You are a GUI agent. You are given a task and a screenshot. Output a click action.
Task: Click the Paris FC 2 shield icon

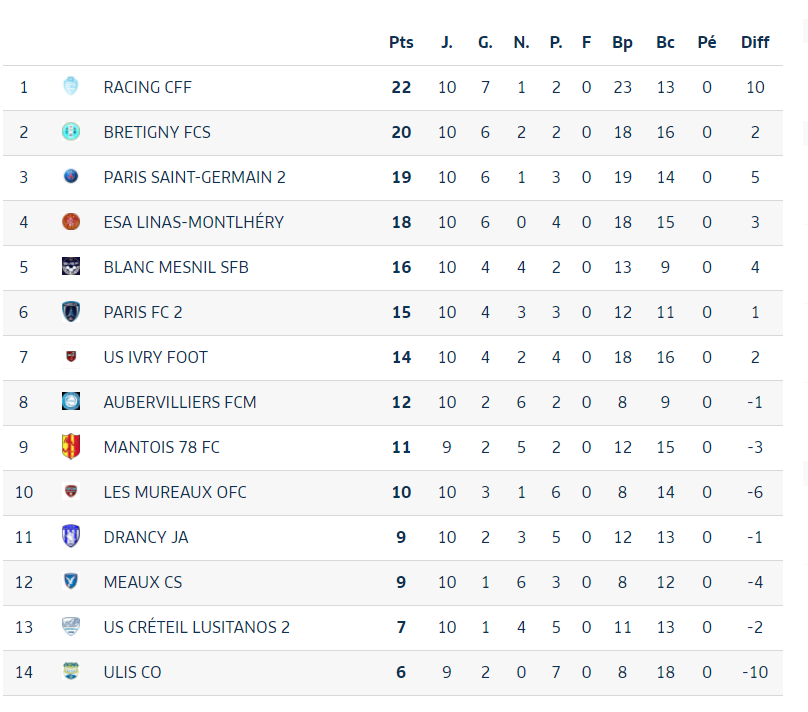coord(71,312)
